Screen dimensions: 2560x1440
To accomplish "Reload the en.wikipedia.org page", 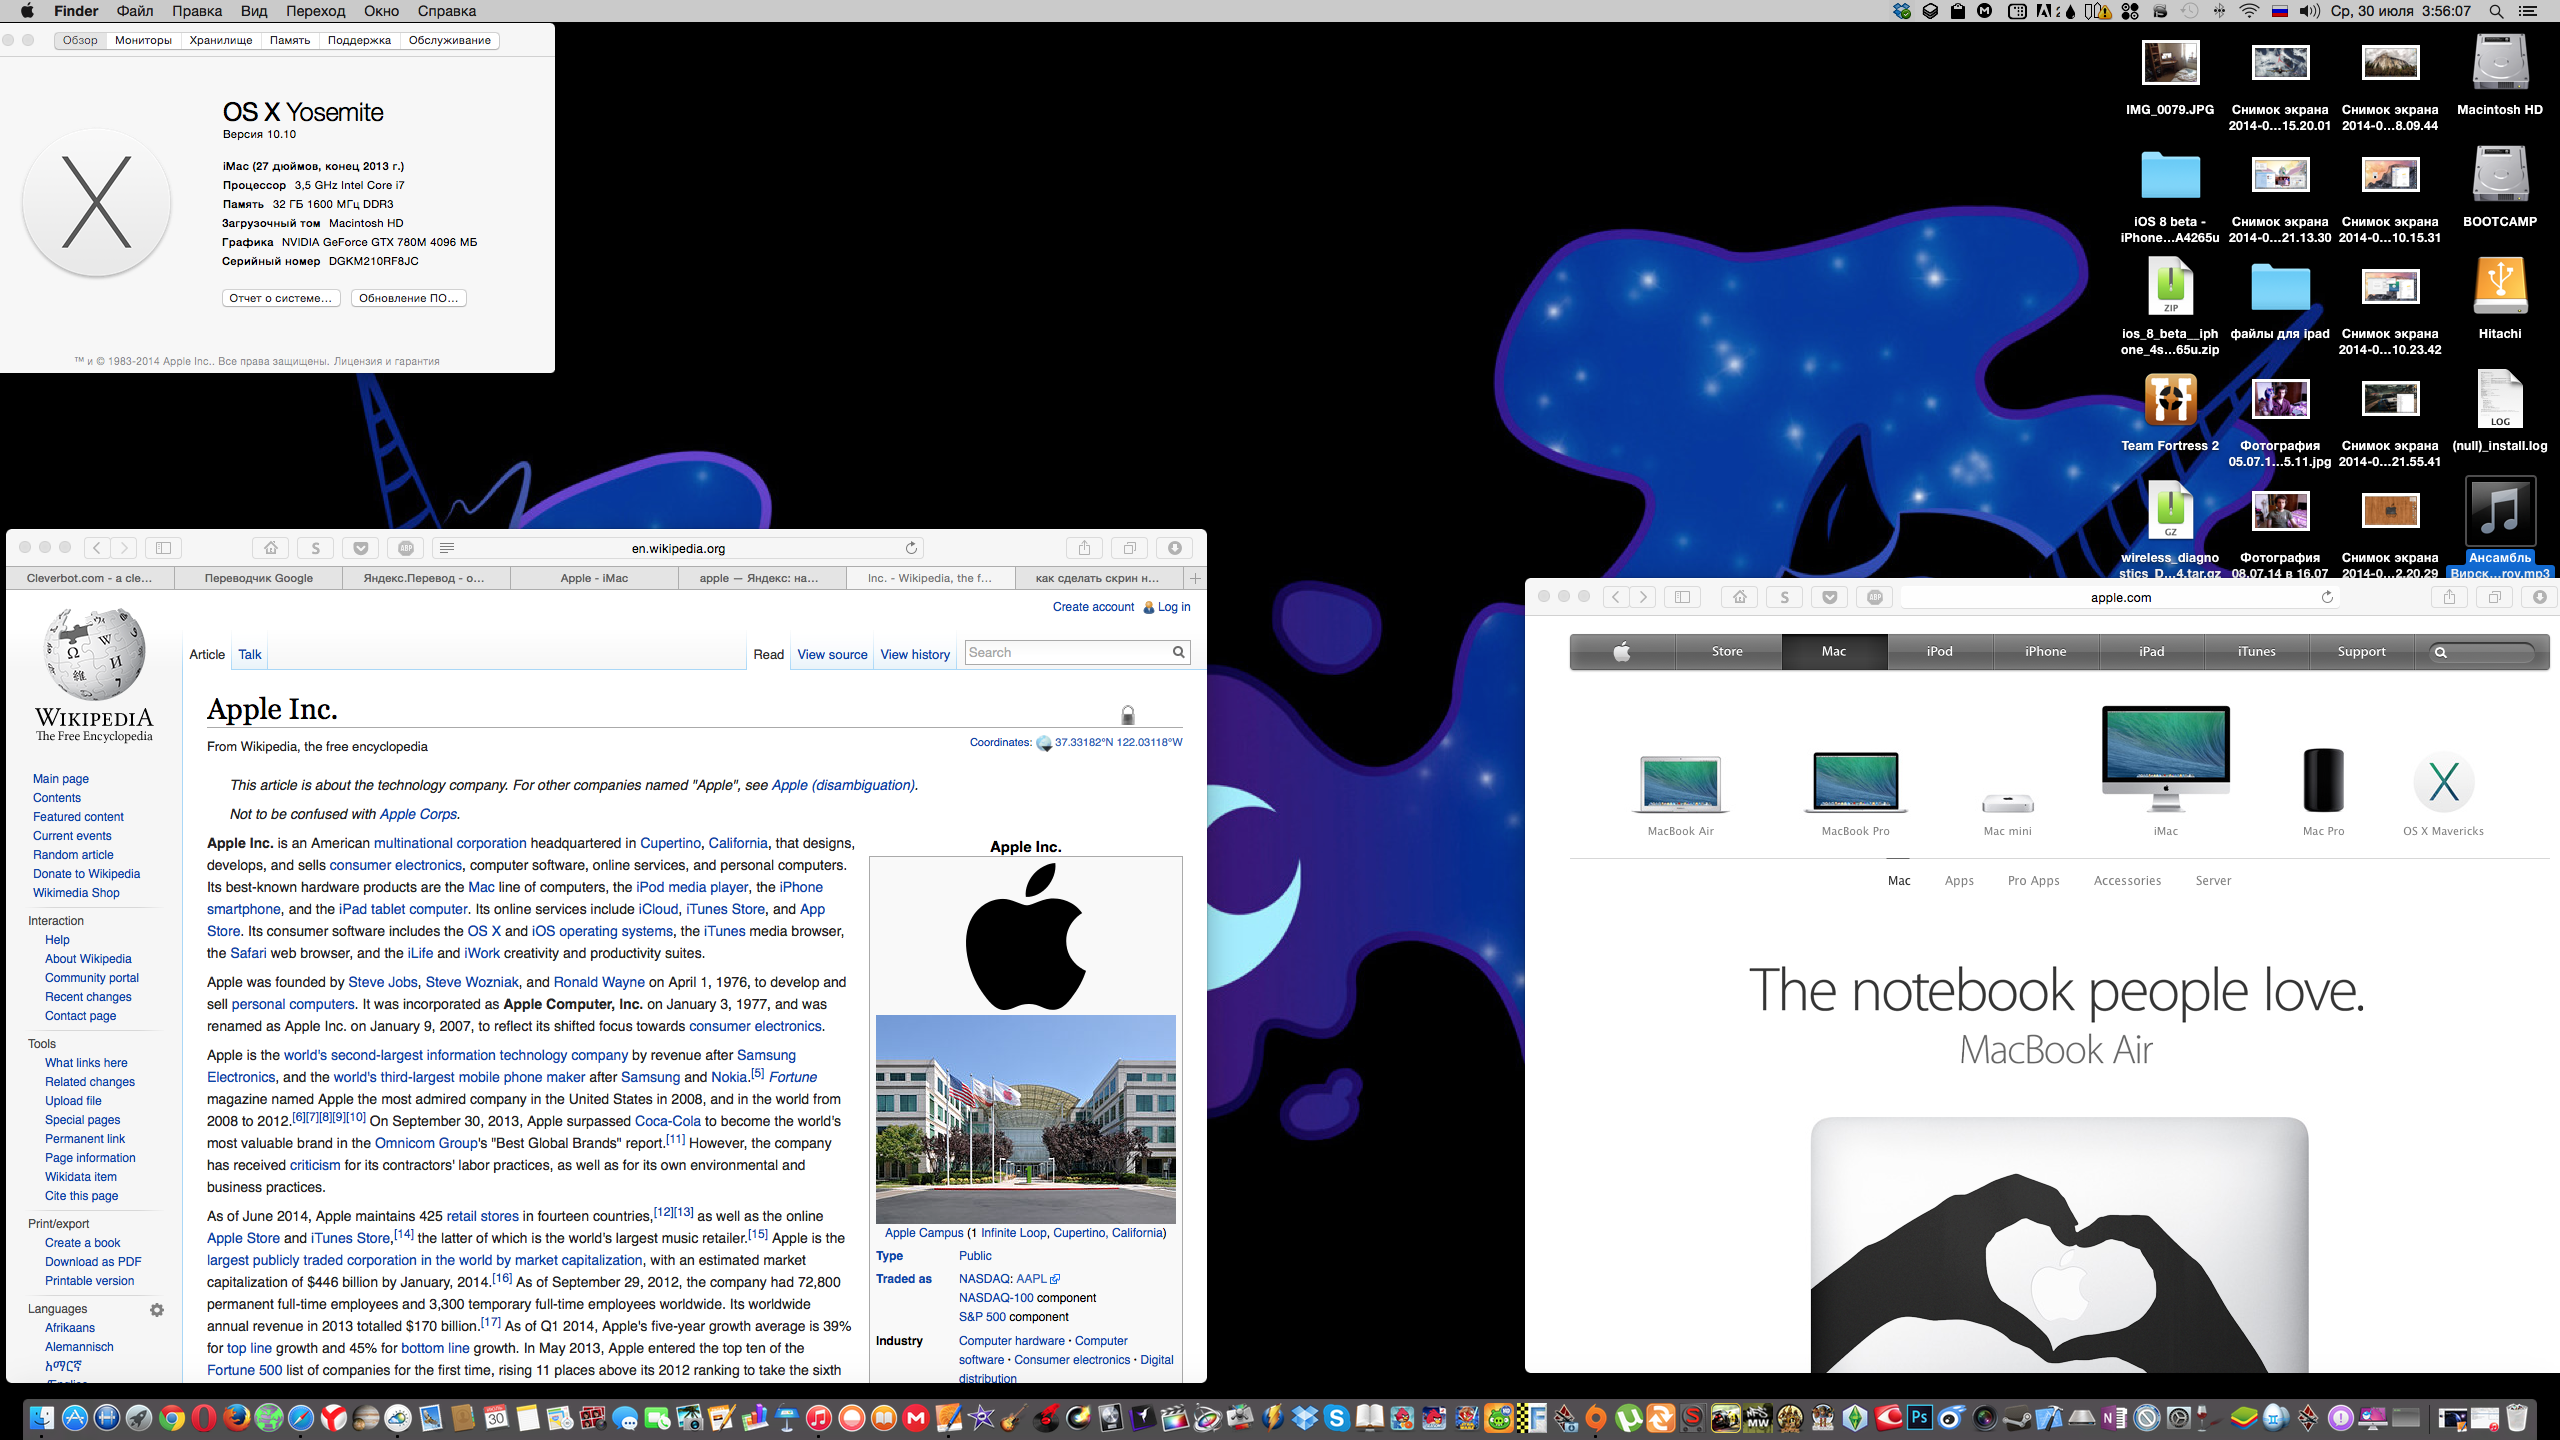I will coord(911,548).
